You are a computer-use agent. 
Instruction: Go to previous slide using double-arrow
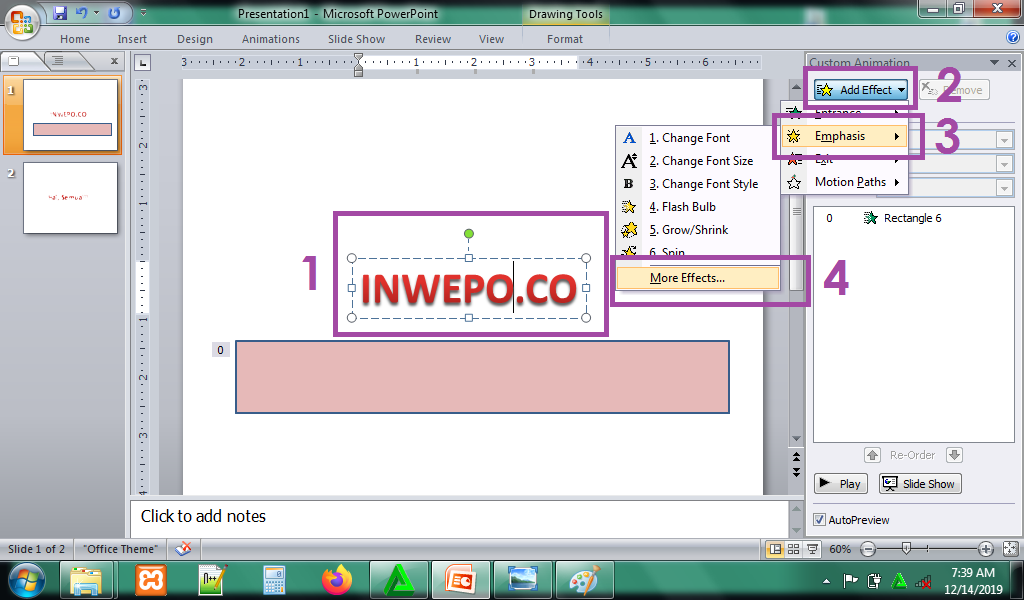click(x=796, y=456)
